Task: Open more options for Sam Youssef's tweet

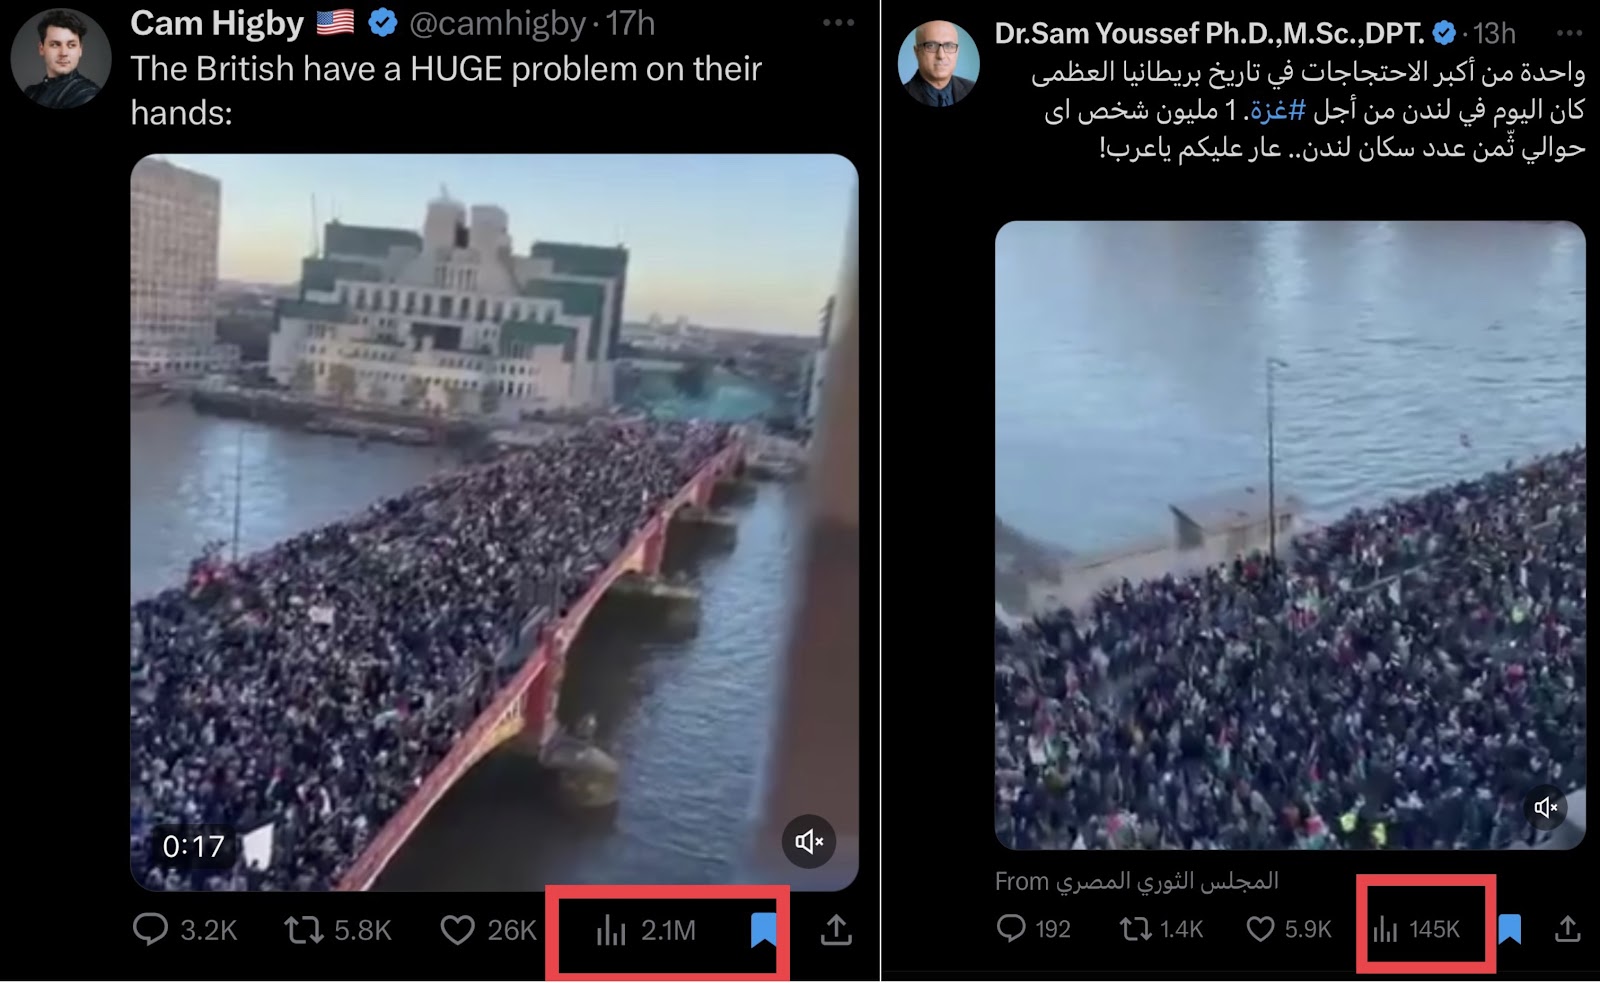Action: tap(1569, 33)
